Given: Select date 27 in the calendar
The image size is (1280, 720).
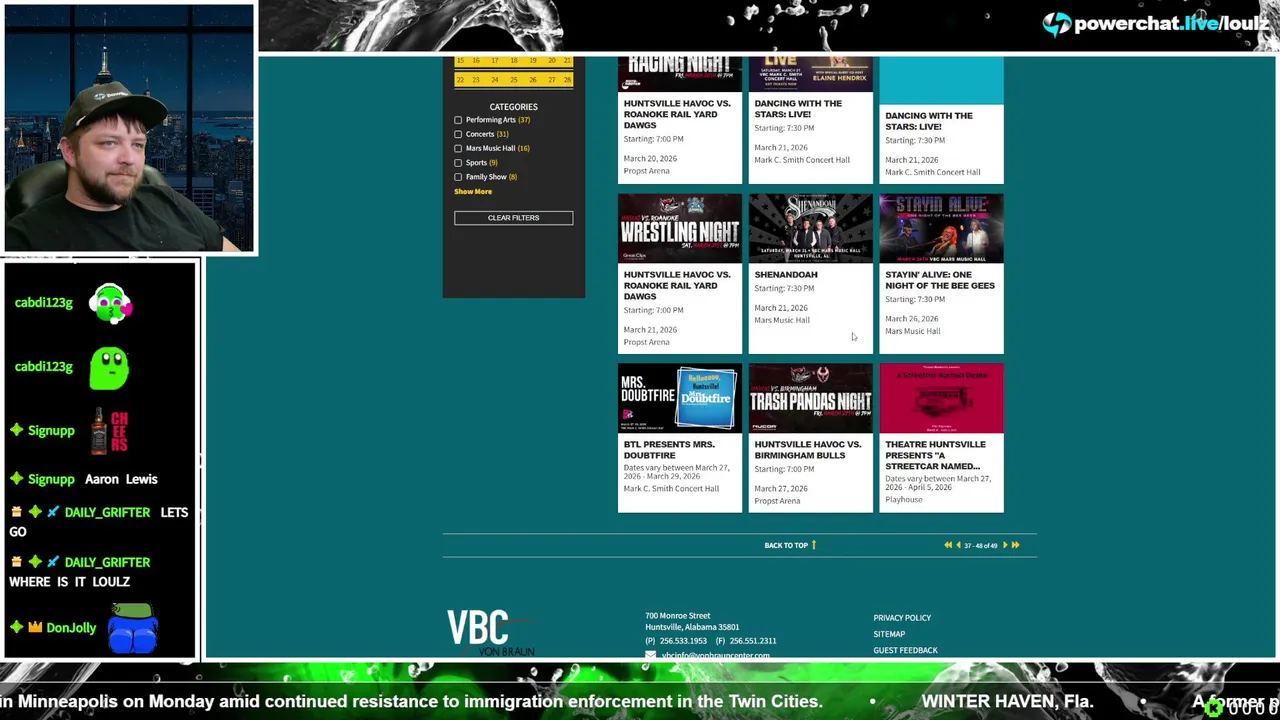Looking at the screenshot, I should point(550,80).
